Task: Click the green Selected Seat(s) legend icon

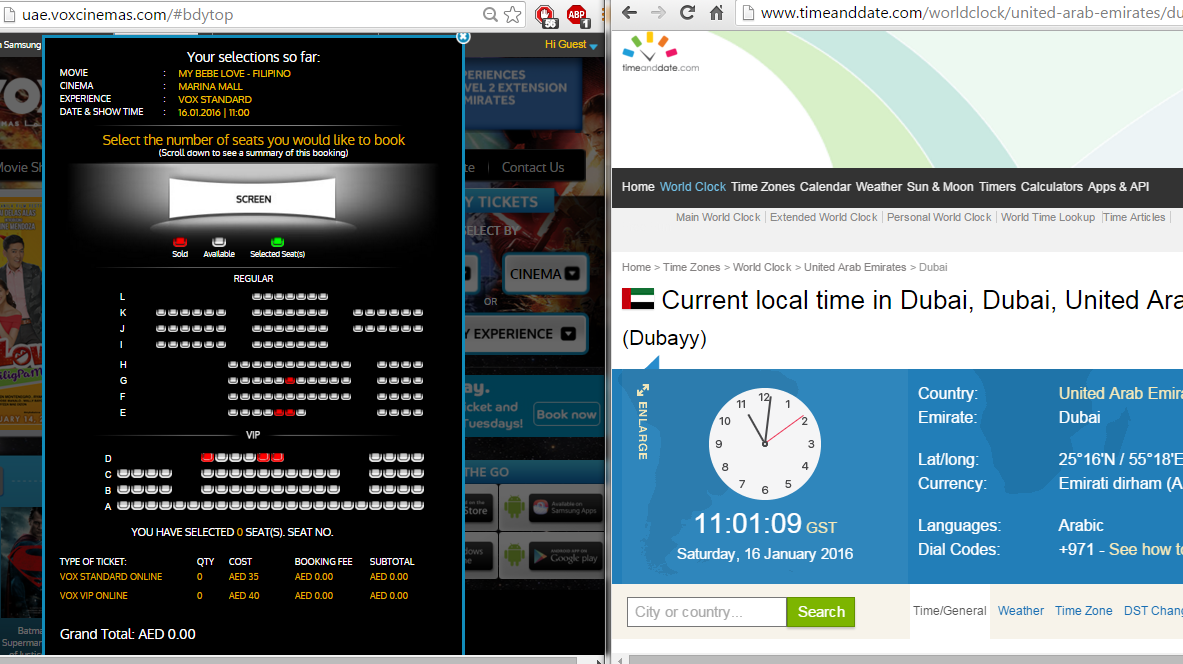Action: click(277, 242)
